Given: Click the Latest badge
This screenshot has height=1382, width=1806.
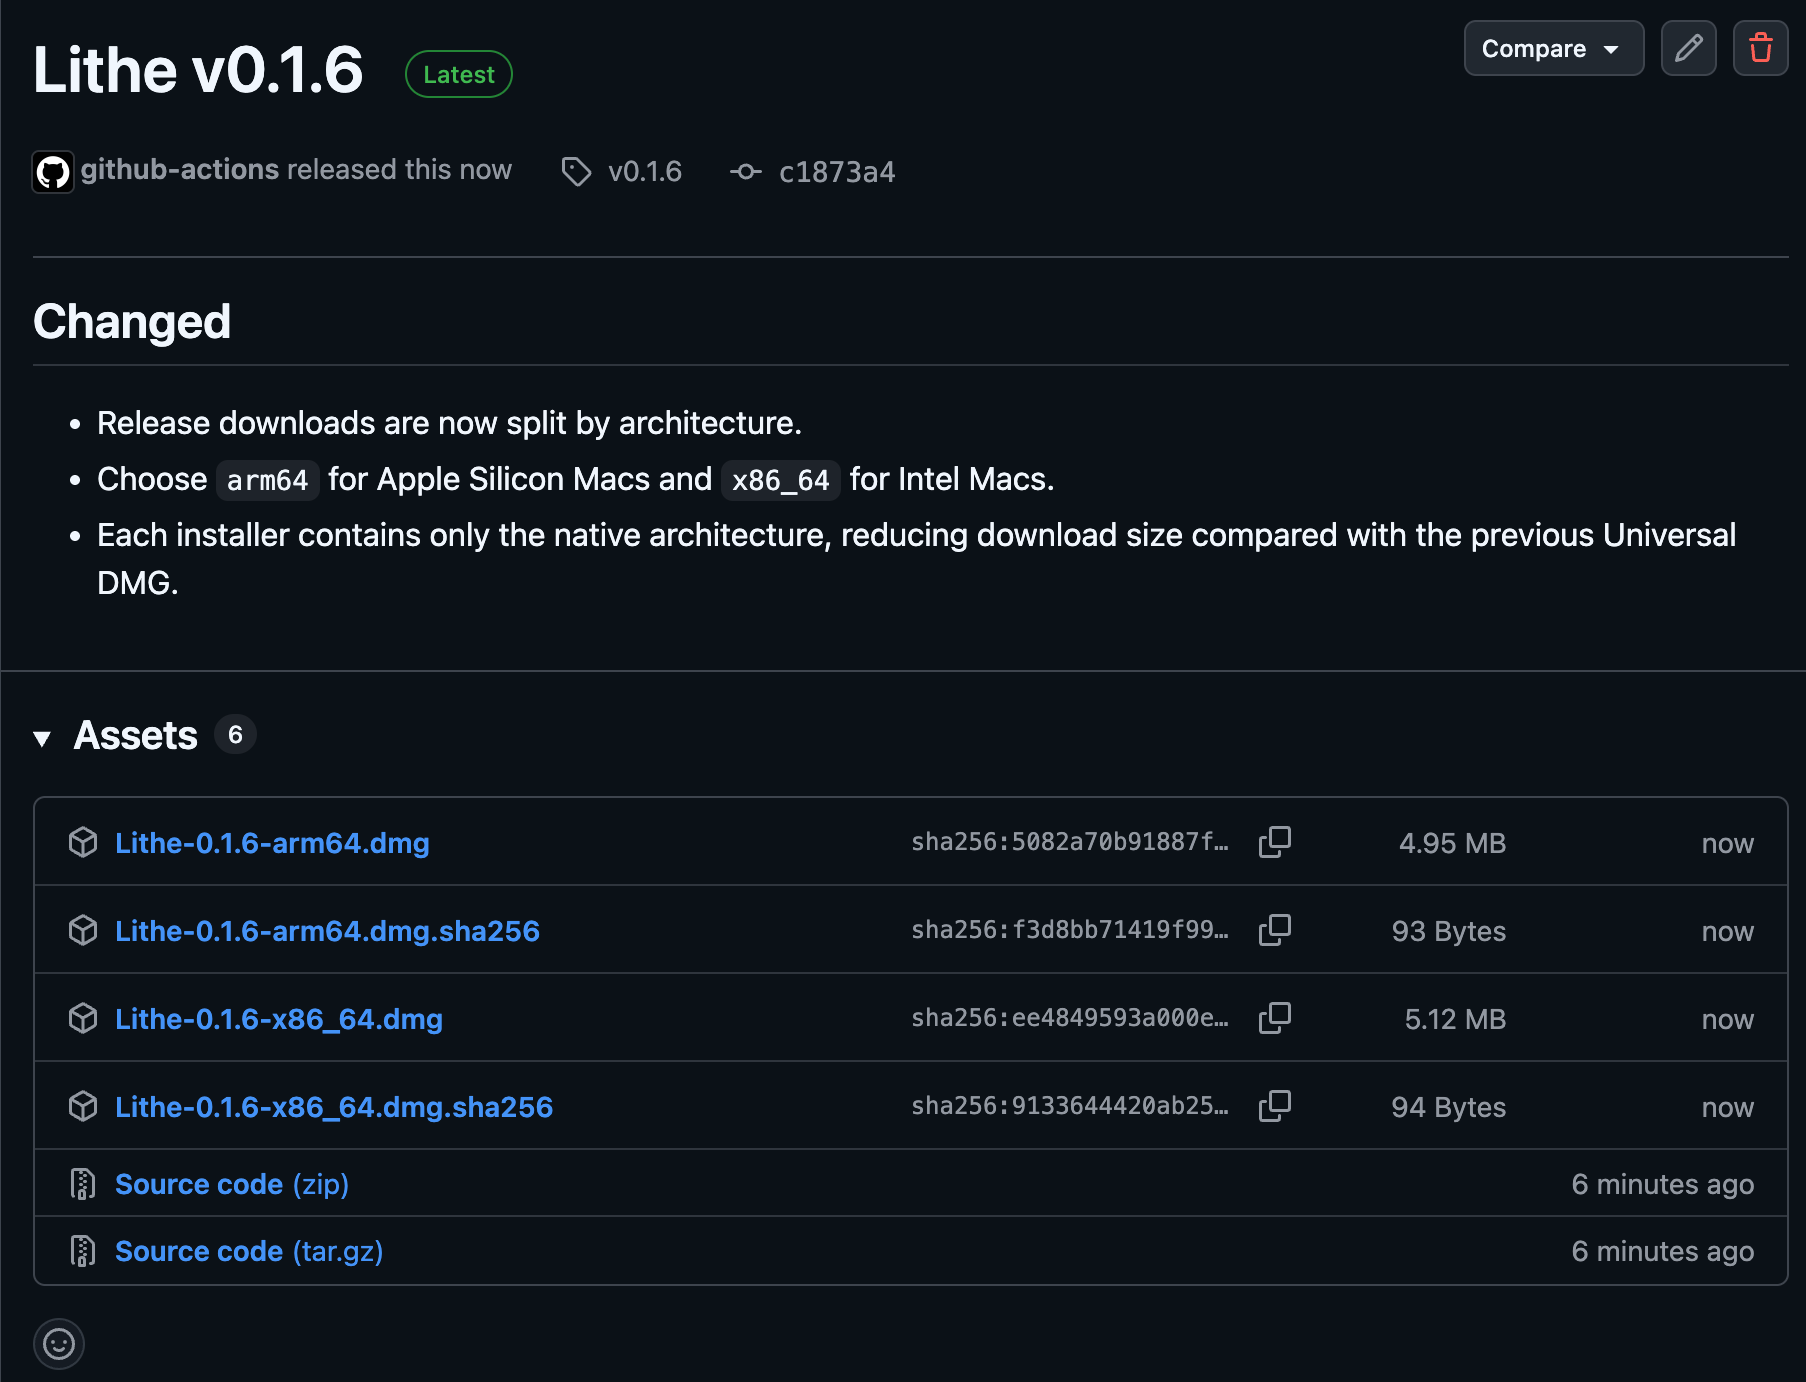Looking at the screenshot, I should click(x=459, y=74).
